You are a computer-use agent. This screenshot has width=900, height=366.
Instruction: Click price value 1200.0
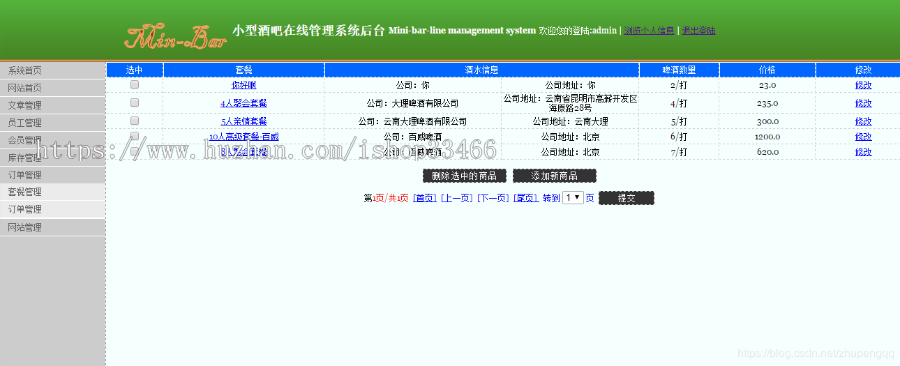pyautogui.click(x=767, y=137)
